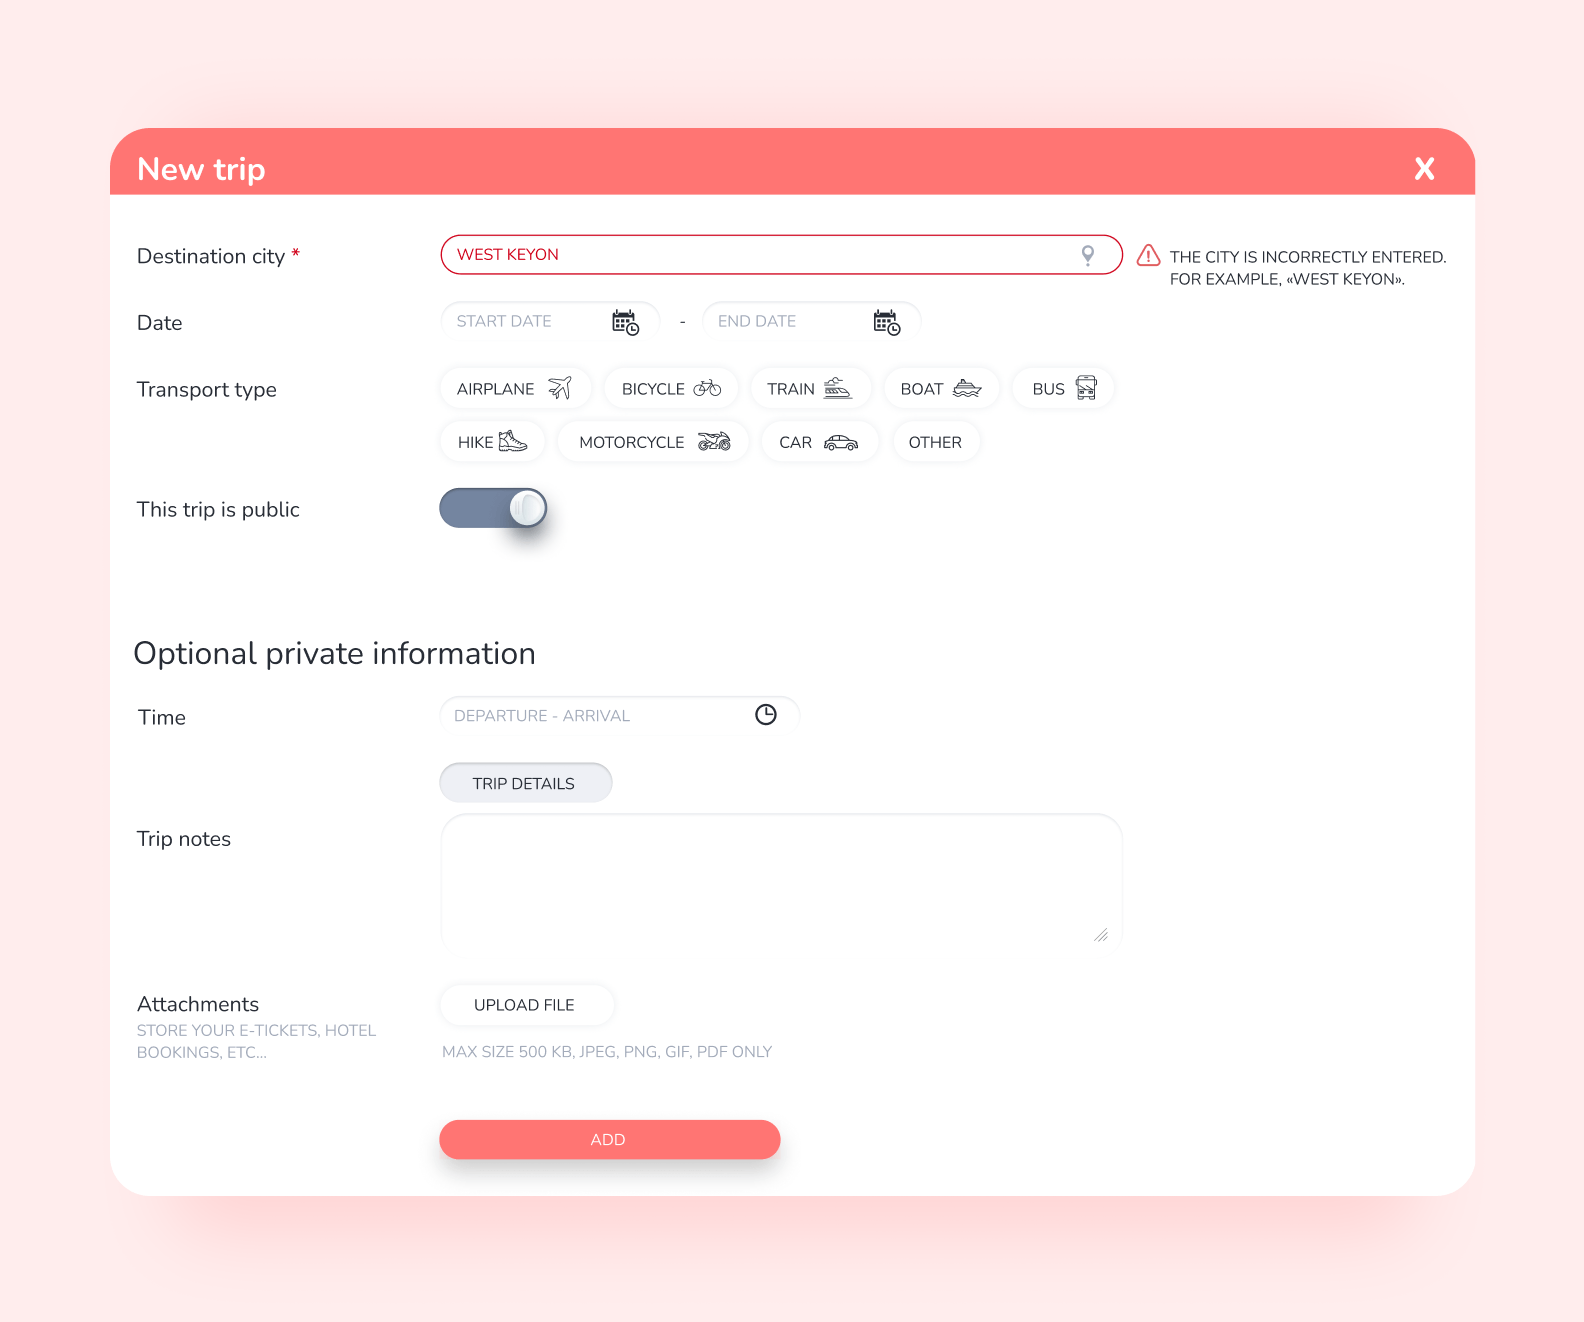Select Hike as transport type

click(x=492, y=442)
